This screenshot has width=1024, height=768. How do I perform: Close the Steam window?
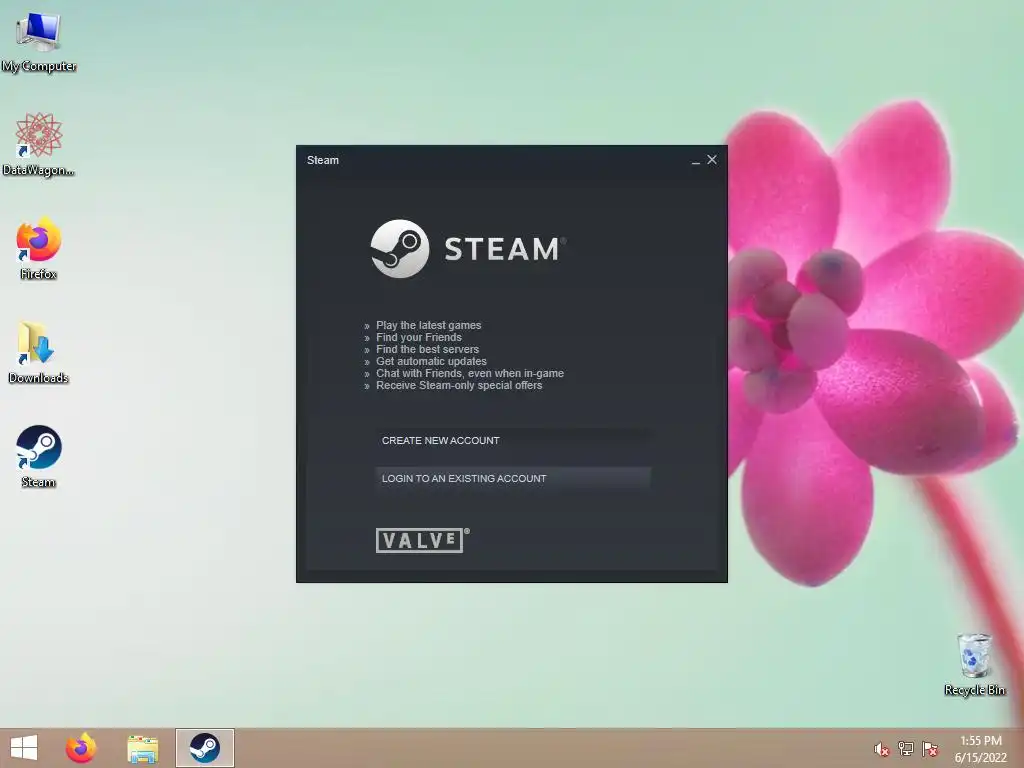712,159
